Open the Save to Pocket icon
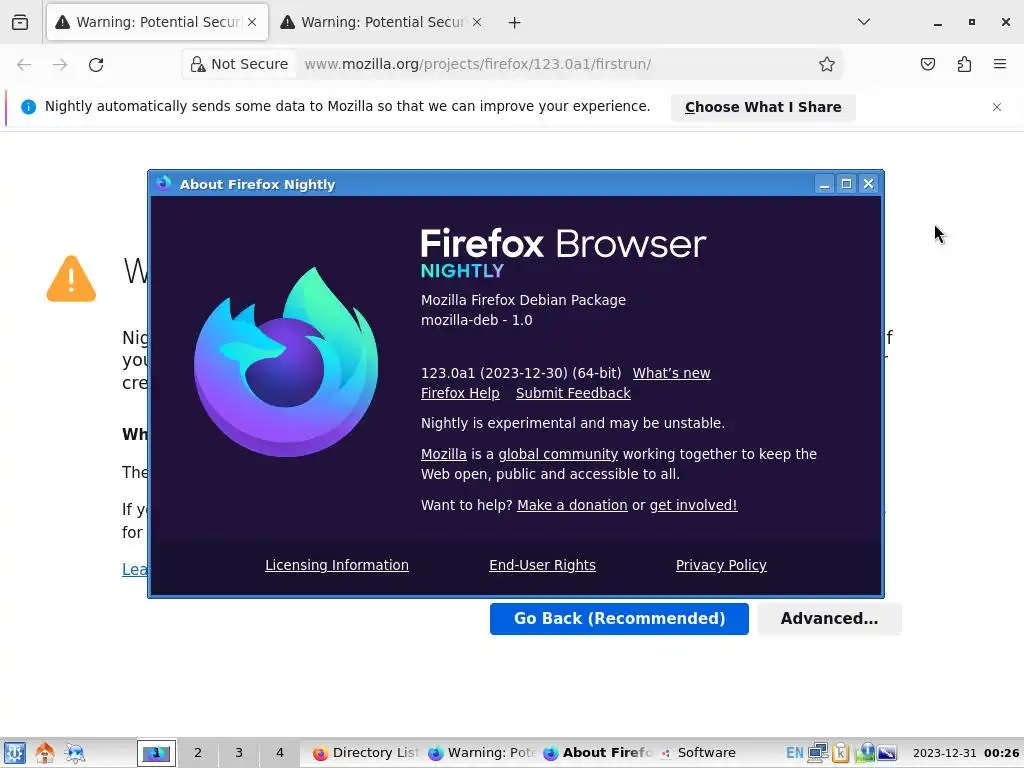The width and height of the screenshot is (1024, 768). tap(927, 64)
